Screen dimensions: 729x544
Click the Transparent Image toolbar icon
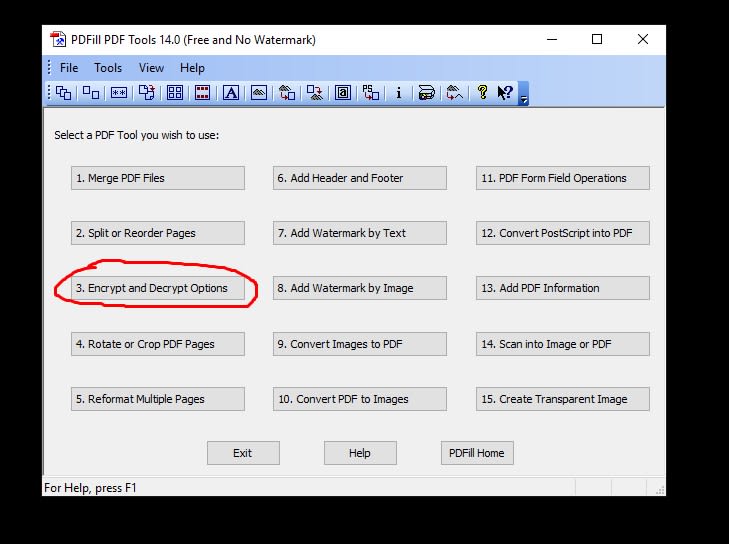click(455, 93)
